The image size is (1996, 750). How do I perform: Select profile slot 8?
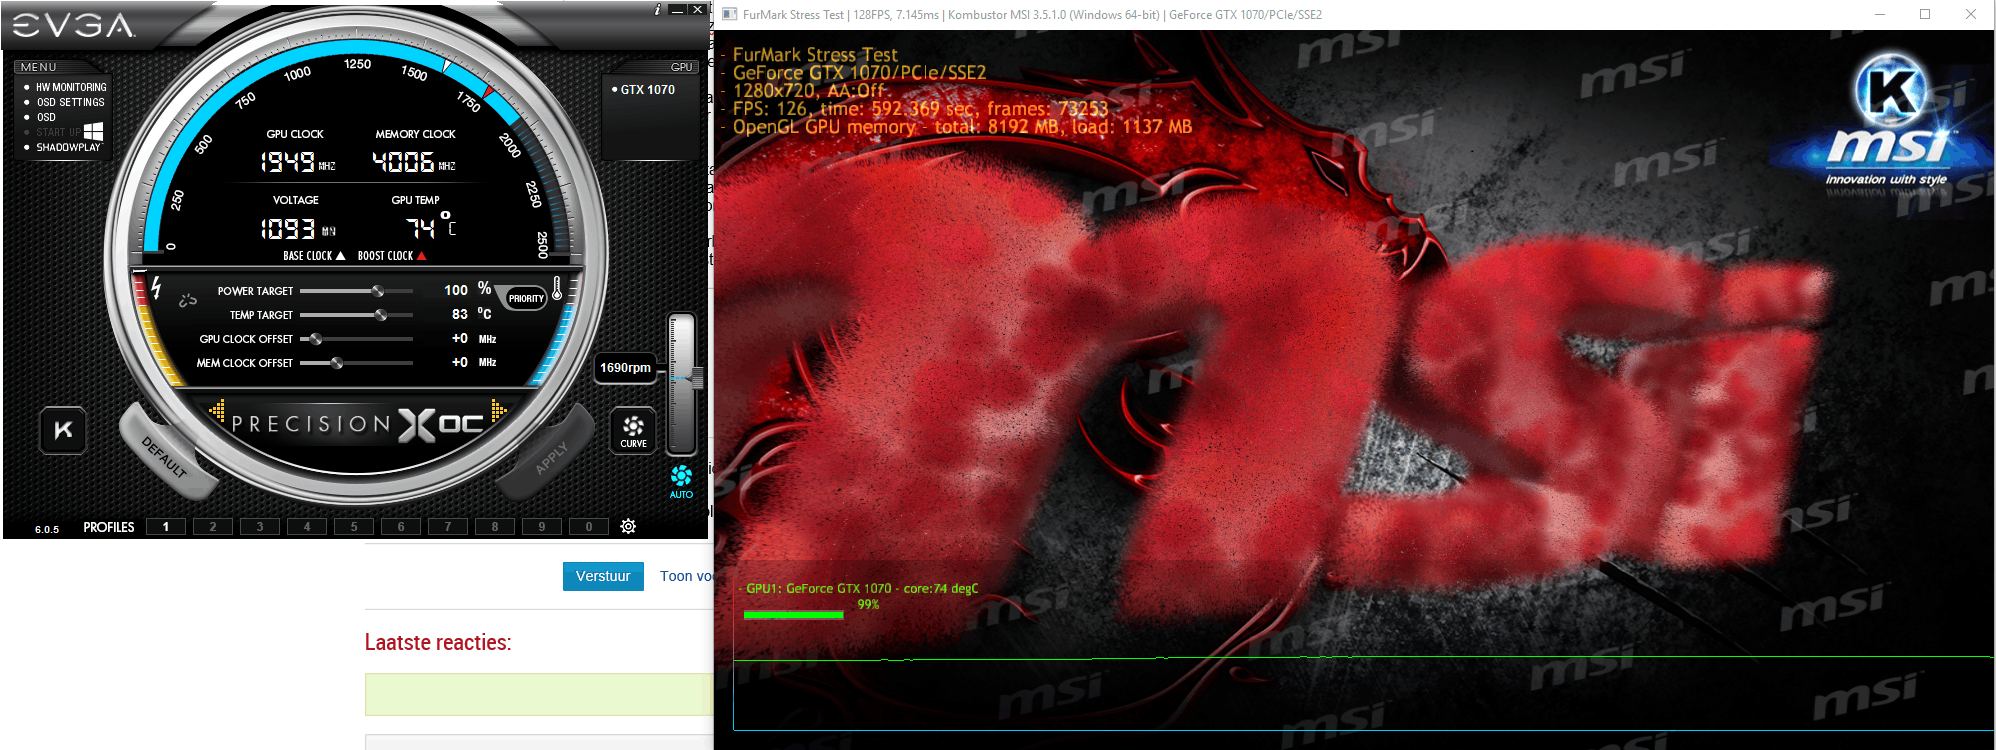pyautogui.click(x=495, y=527)
